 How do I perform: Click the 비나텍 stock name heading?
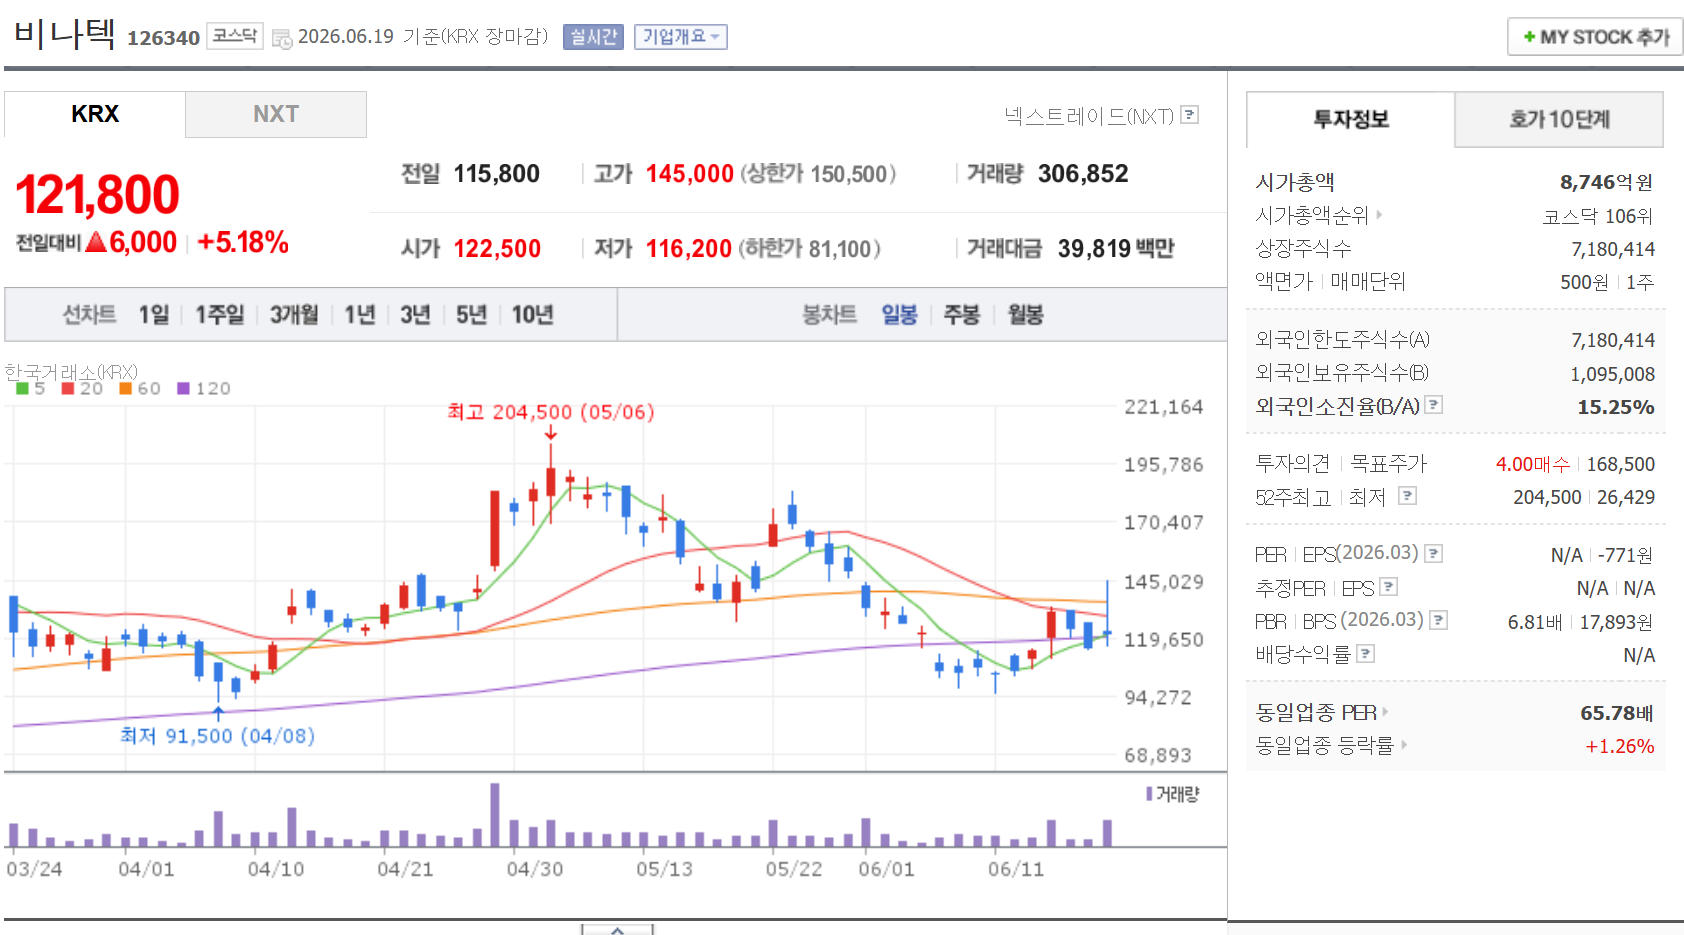[65, 34]
